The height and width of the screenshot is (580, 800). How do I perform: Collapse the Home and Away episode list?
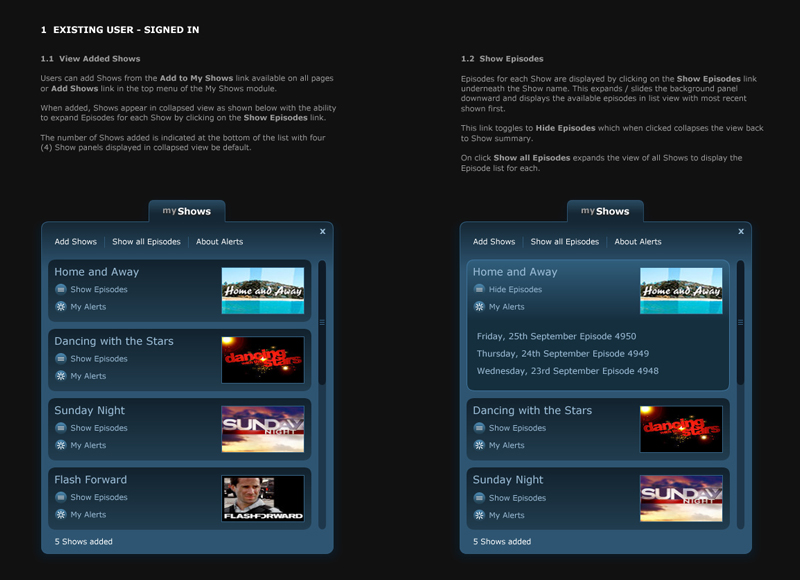point(504,288)
